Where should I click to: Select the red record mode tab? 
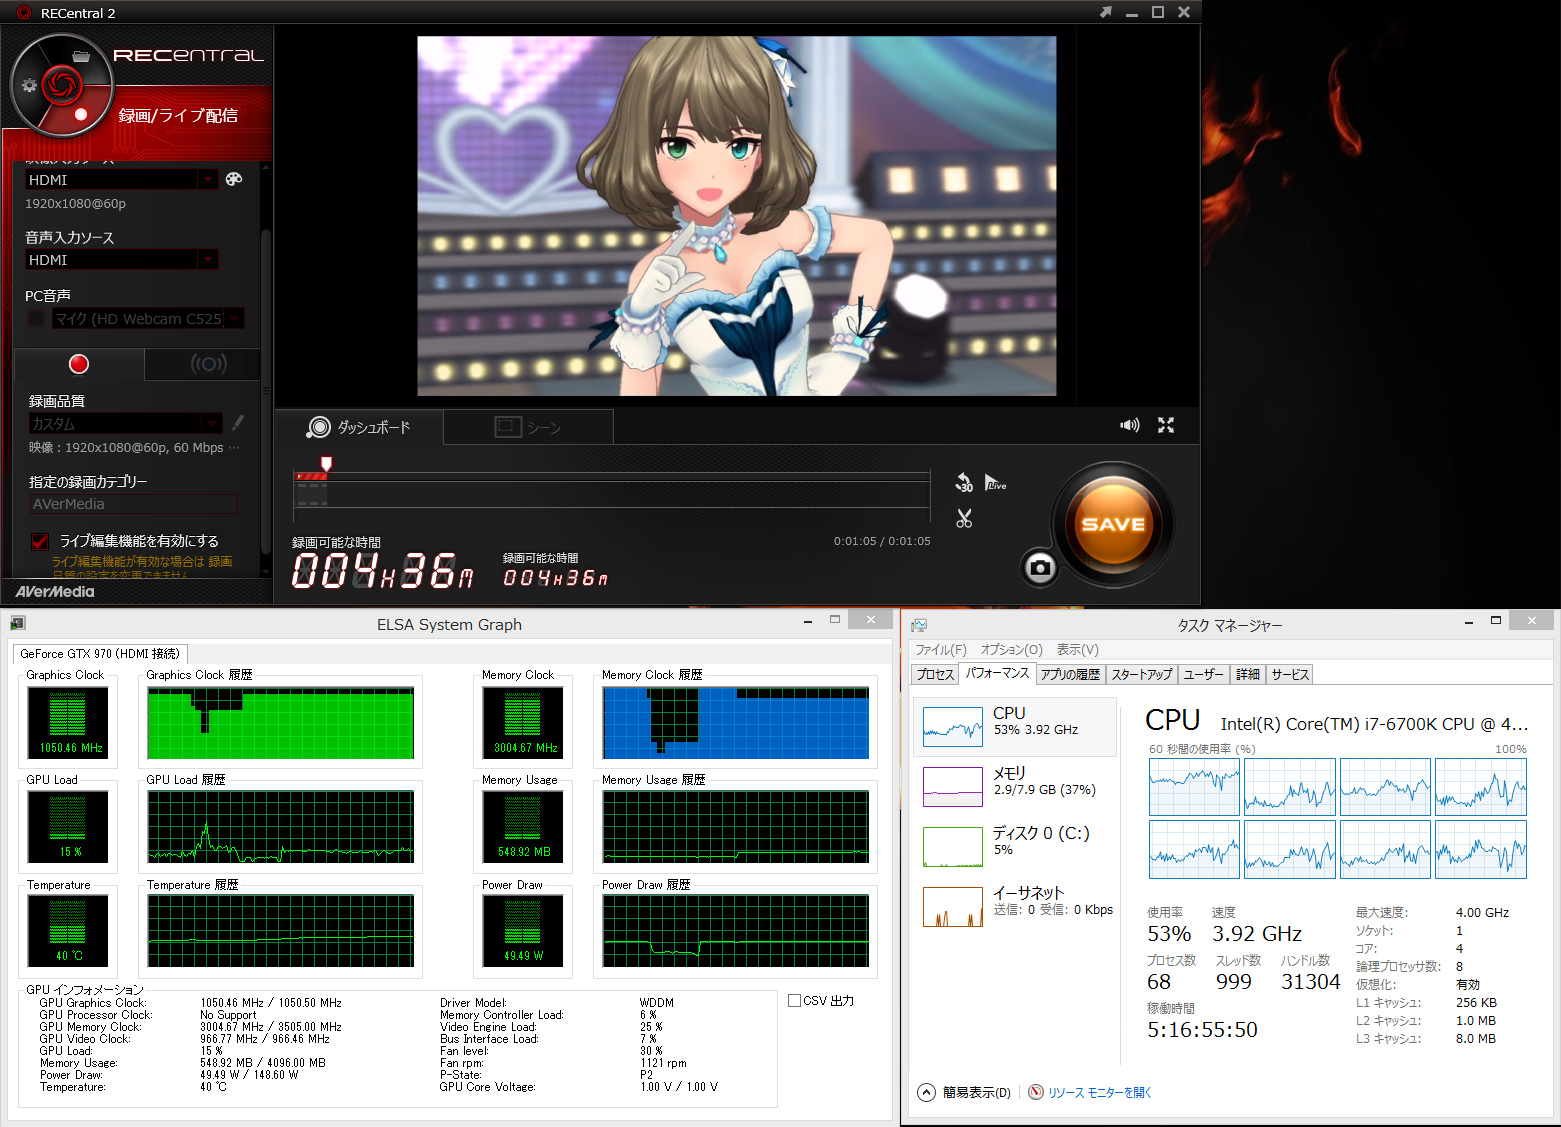coord(79,364)
